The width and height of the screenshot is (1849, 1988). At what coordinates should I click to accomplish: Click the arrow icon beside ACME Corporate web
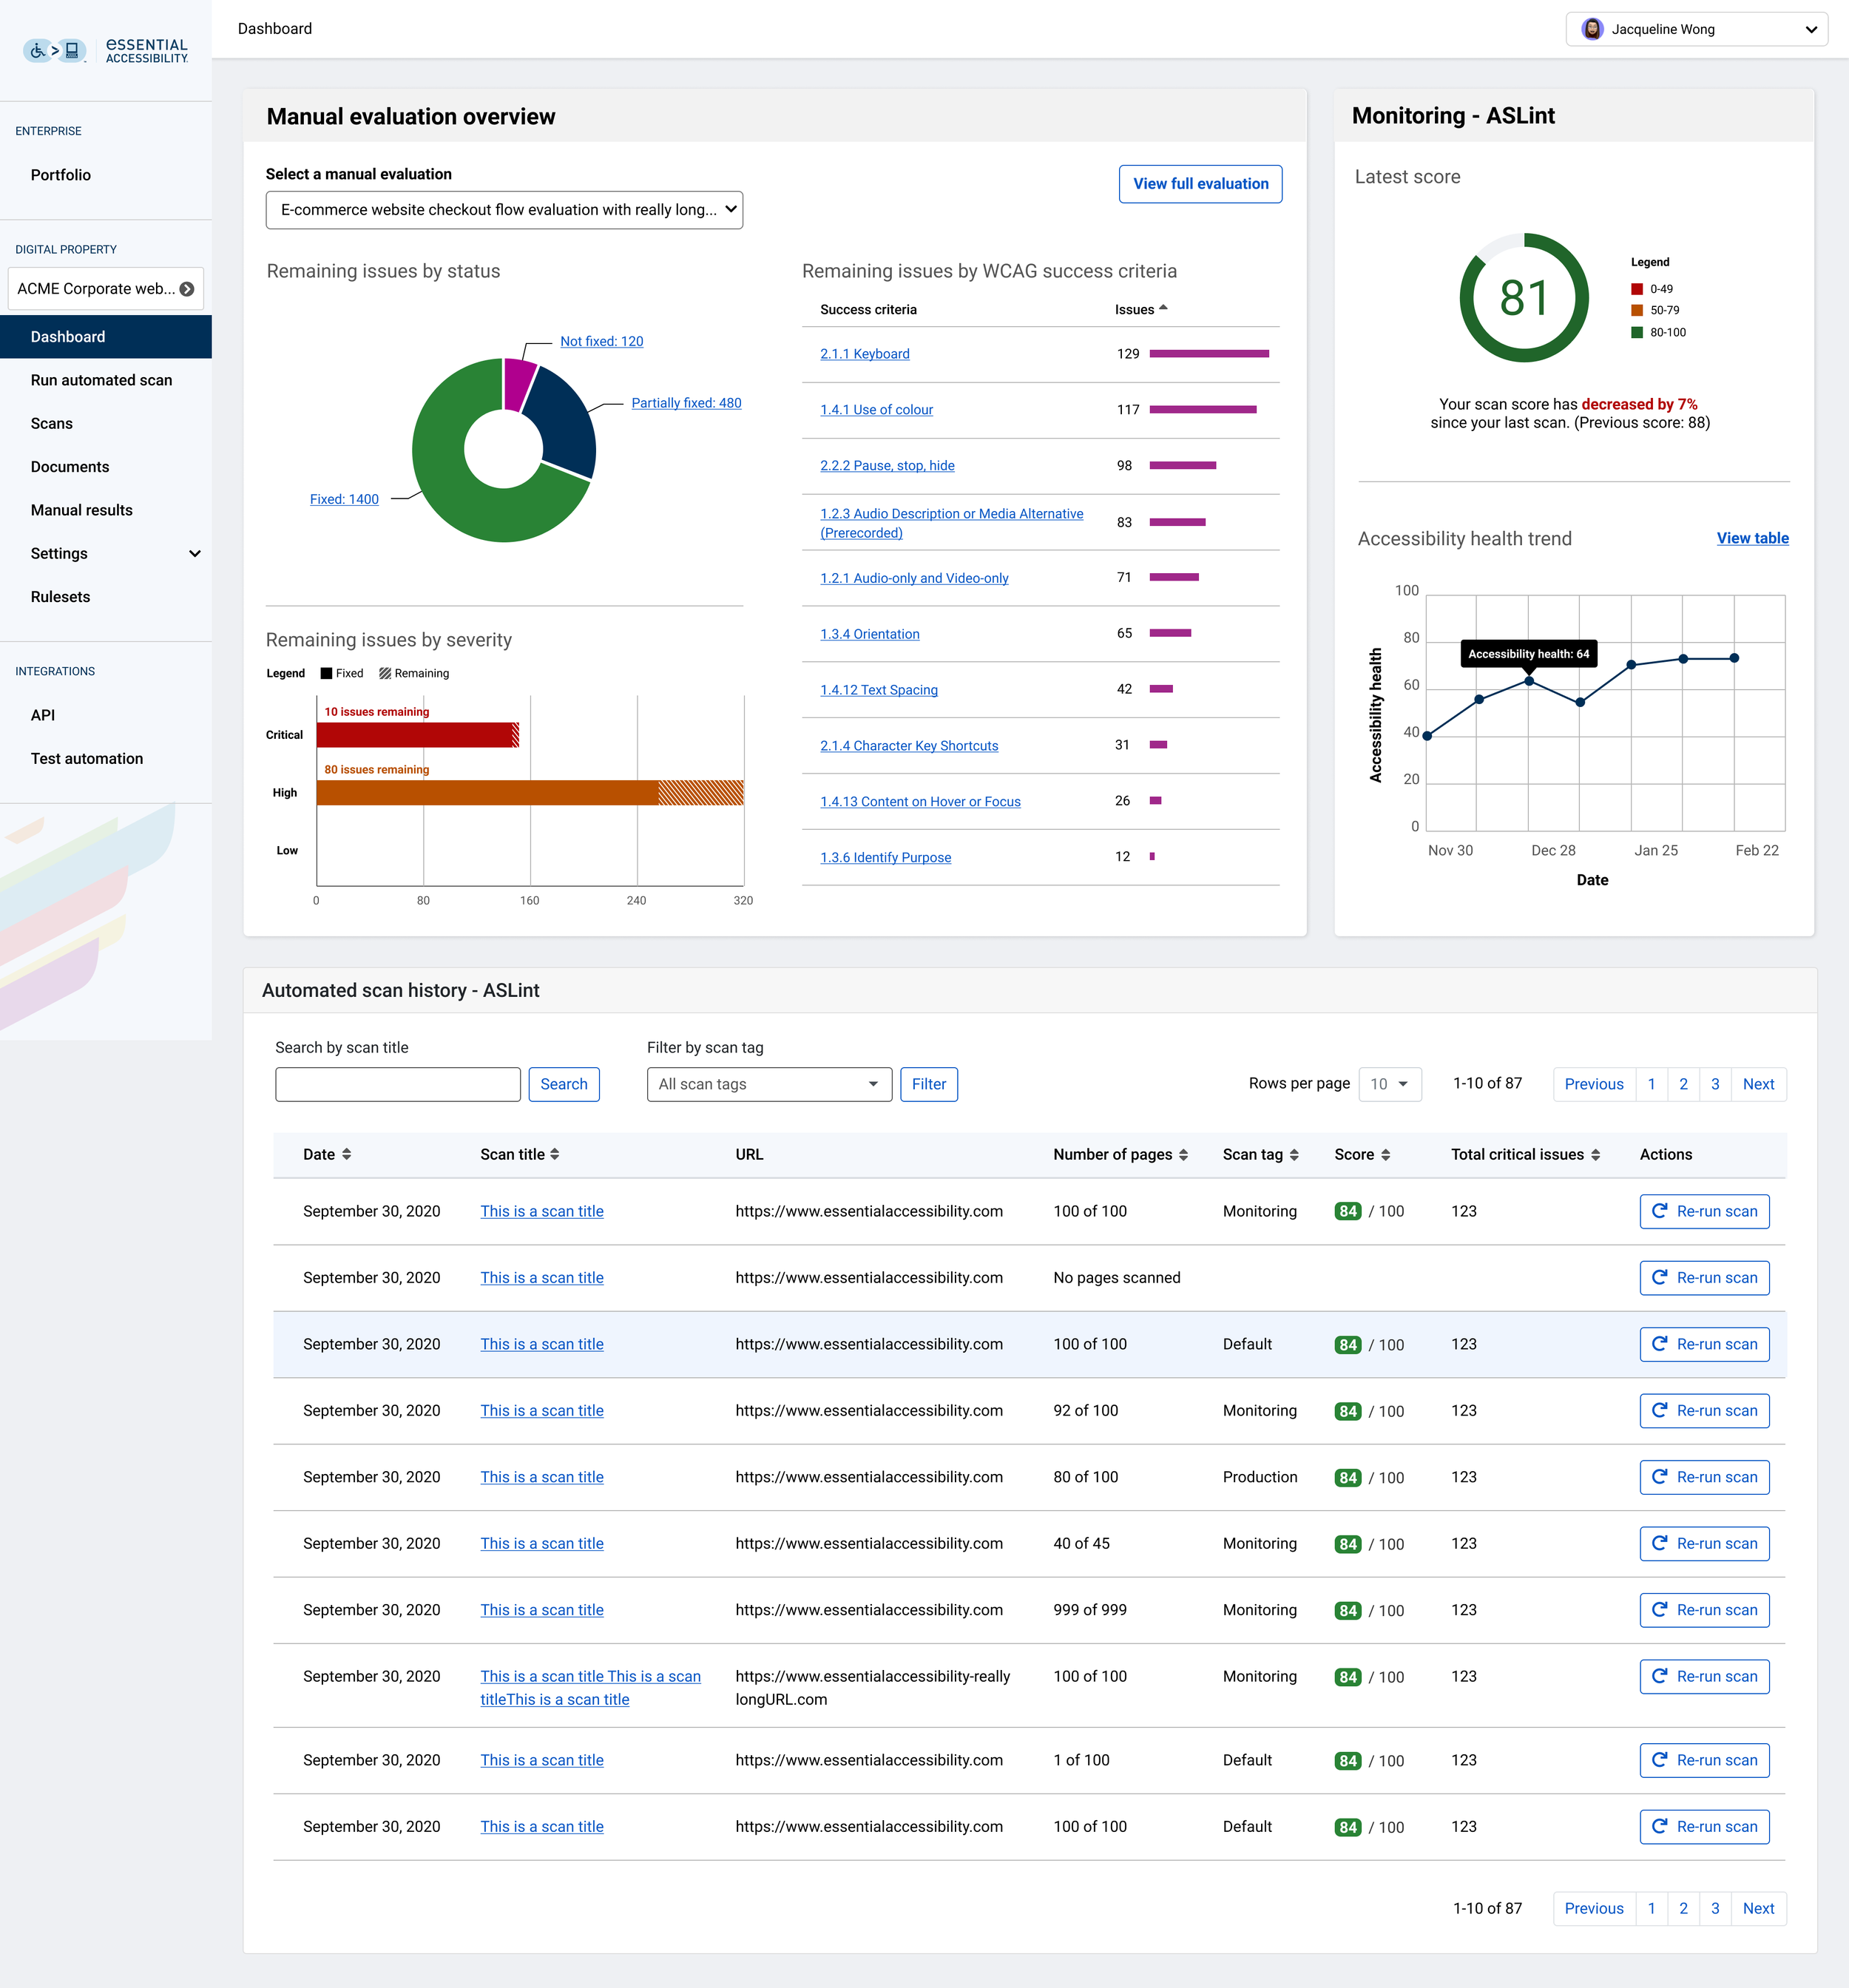coord(187,289)
